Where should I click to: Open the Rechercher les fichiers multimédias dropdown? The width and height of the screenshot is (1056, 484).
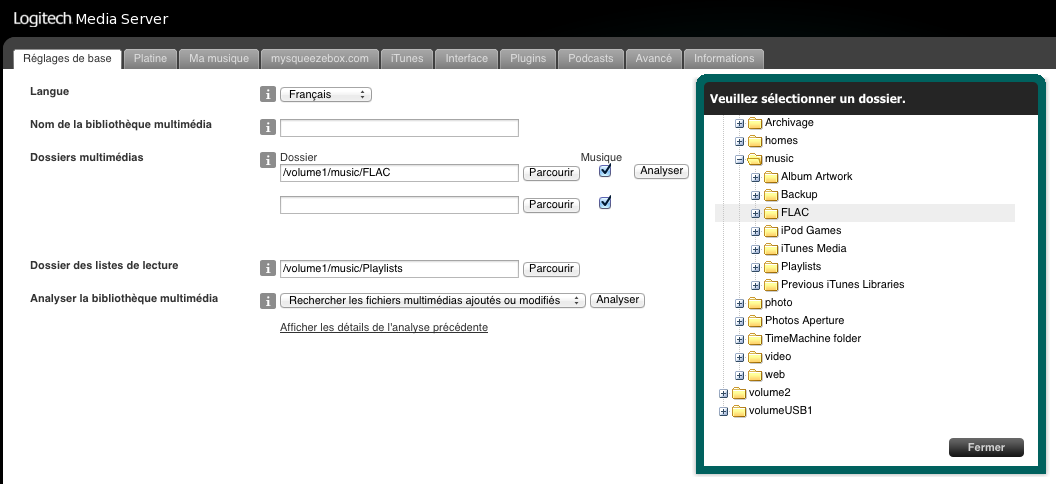point(433,300)
